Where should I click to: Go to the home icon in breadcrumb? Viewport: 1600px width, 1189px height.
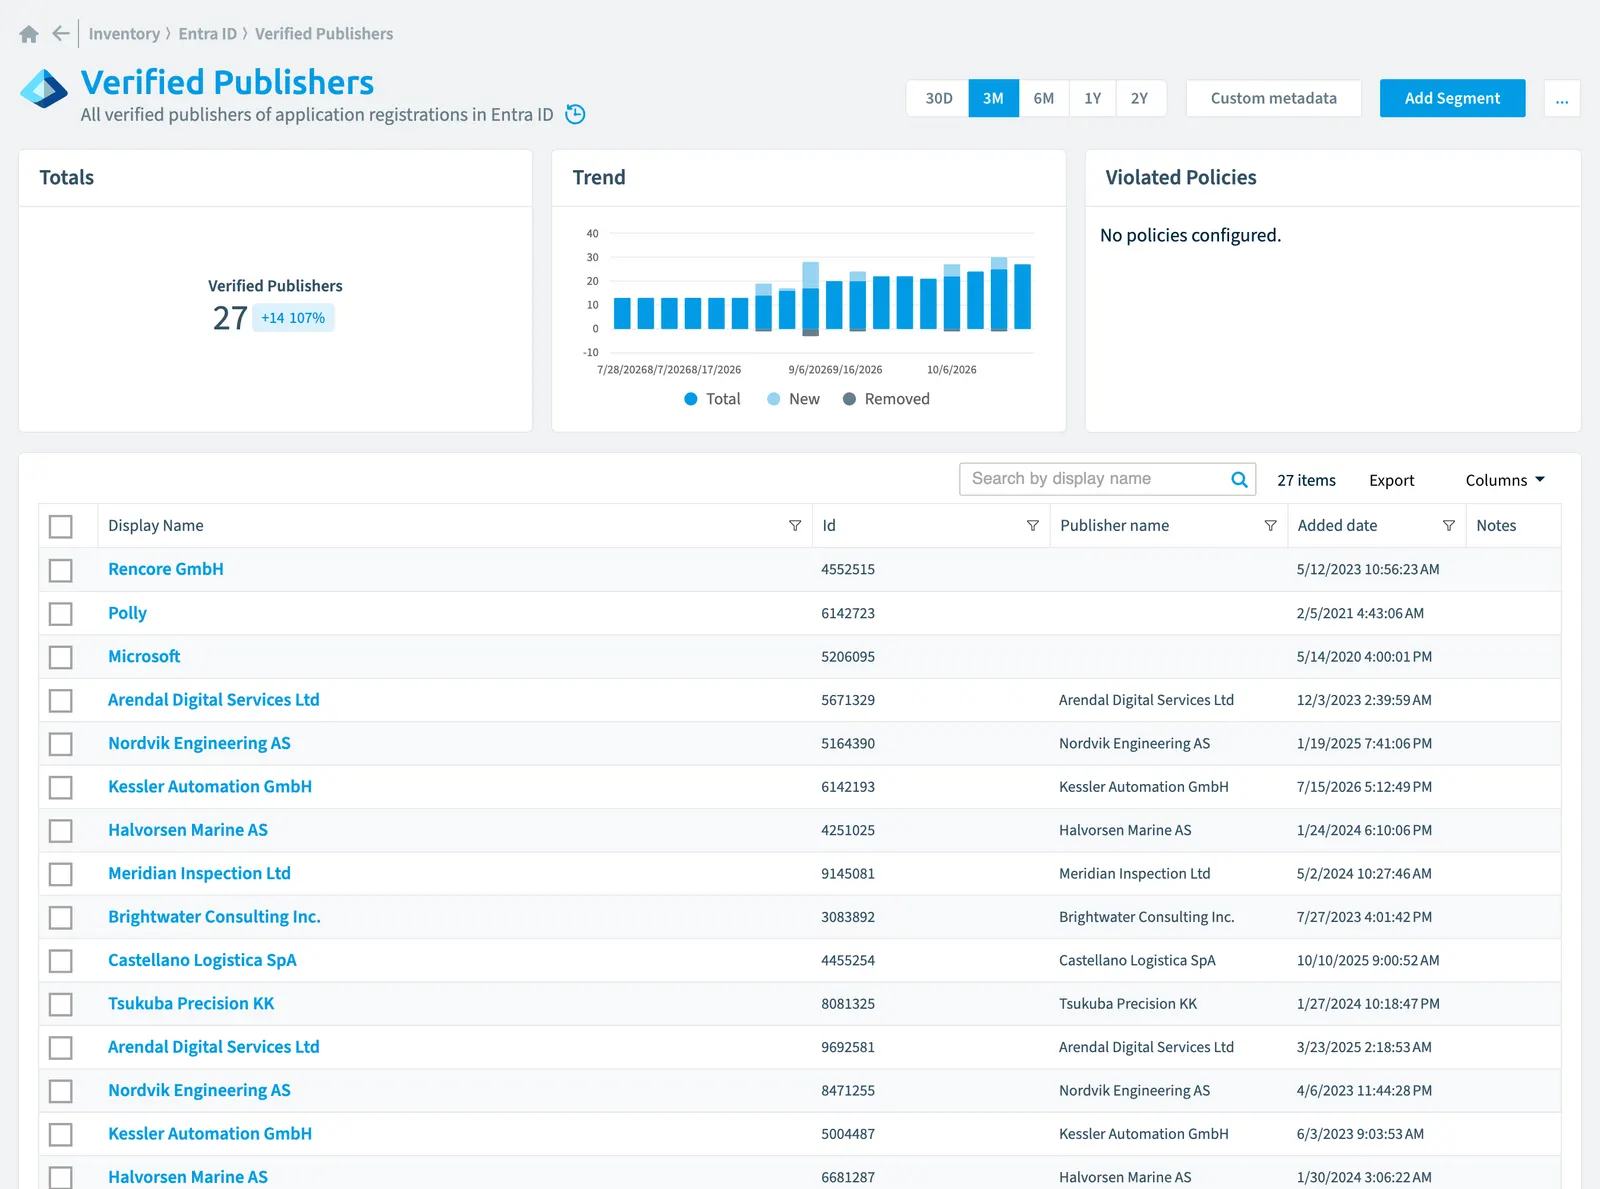tap(29, 34)
